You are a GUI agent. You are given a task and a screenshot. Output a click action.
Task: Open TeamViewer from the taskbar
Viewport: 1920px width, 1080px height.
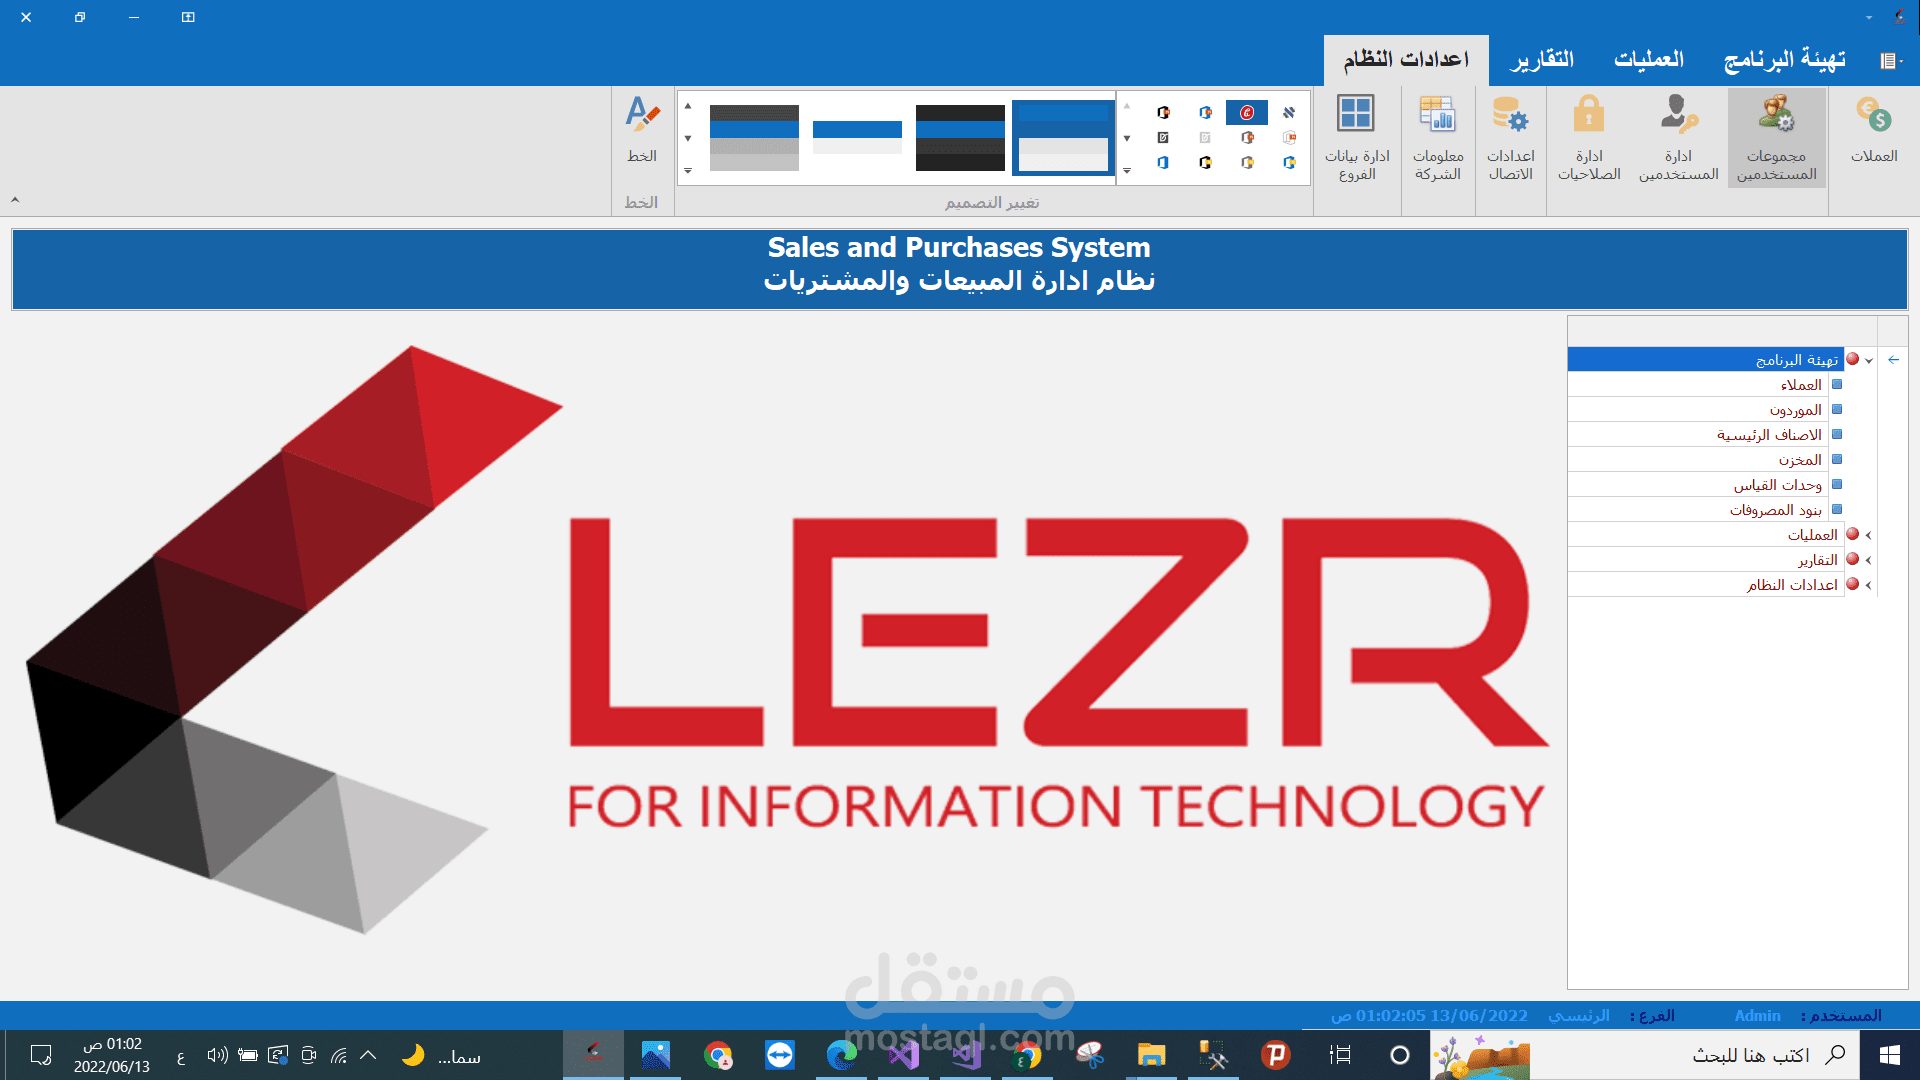click(x=779, y=1055)
